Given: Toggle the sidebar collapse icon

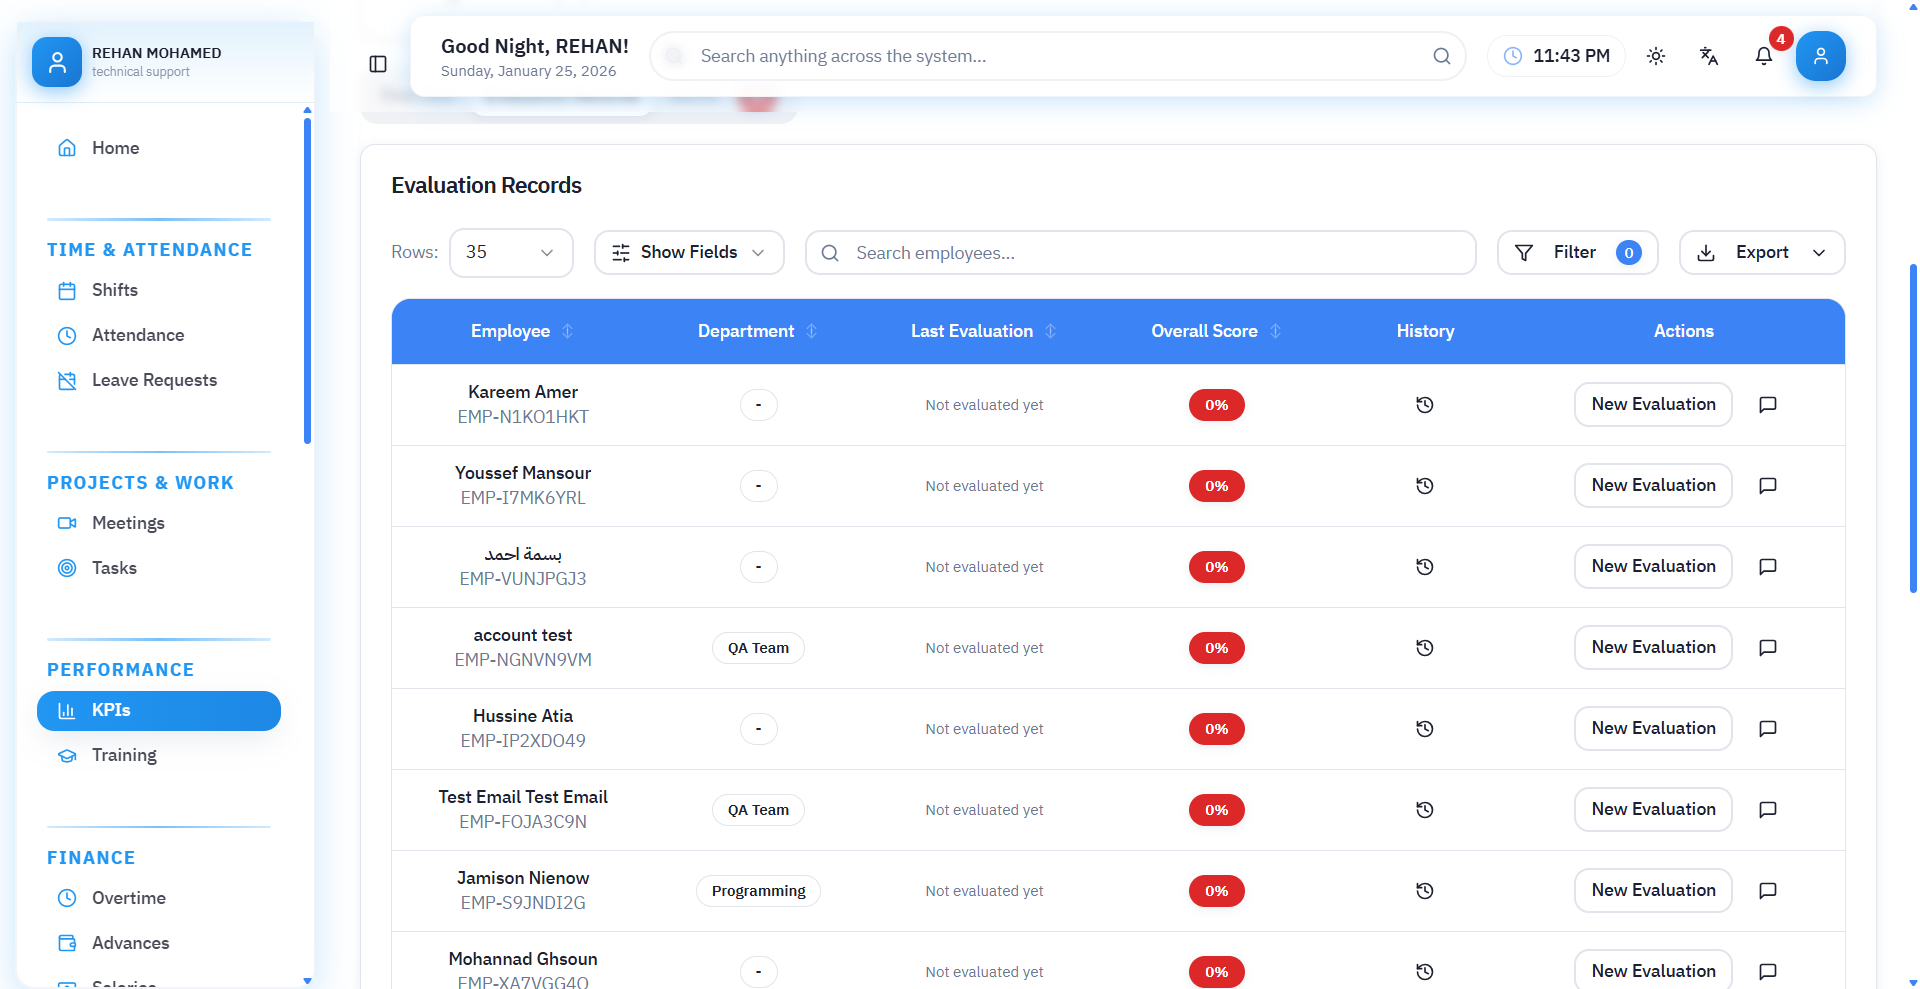Looking at the screenshot, I should [x=378, y=64].
